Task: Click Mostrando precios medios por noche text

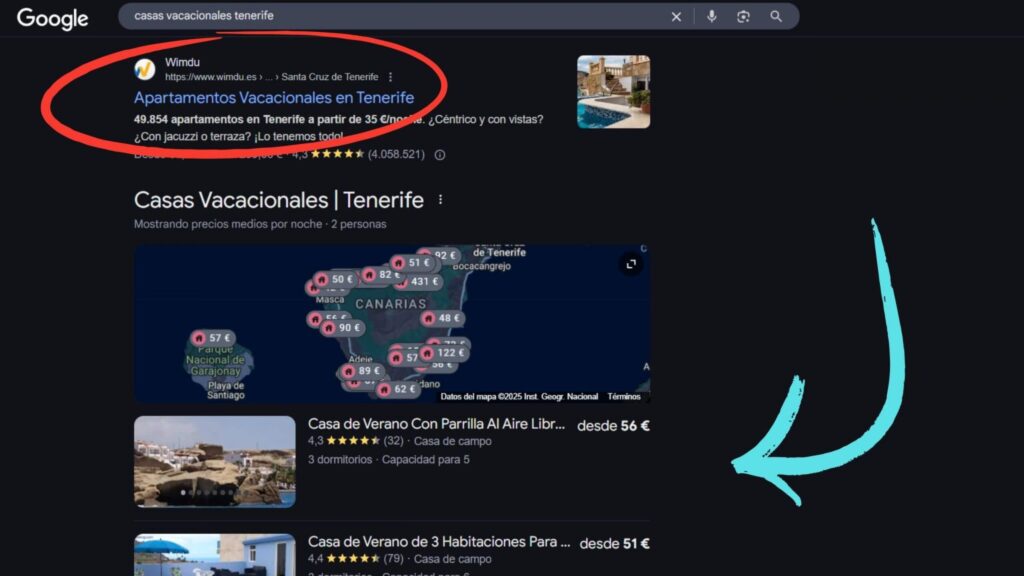Action: [x=260, y=224]
